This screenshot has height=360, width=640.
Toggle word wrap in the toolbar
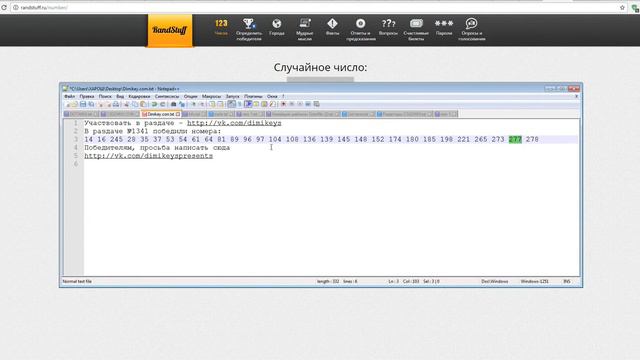pos(231,104)
